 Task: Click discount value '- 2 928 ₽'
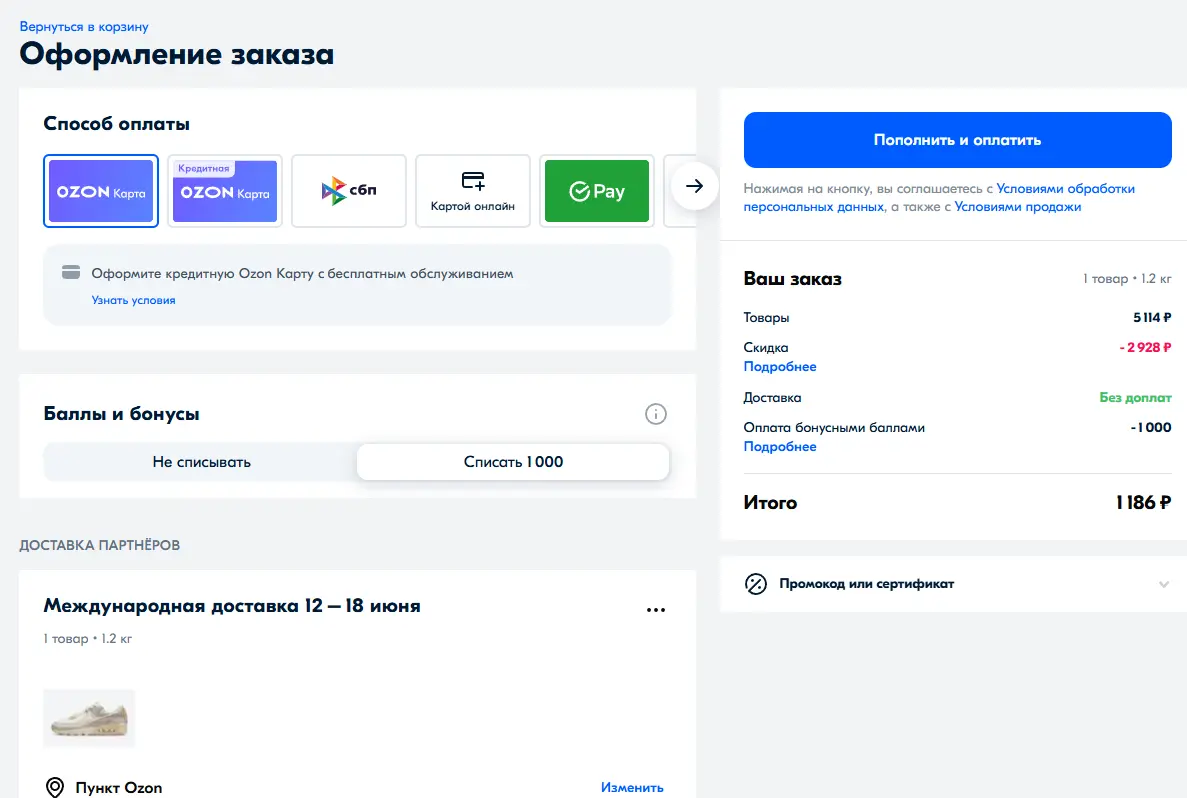[1145, 348]
